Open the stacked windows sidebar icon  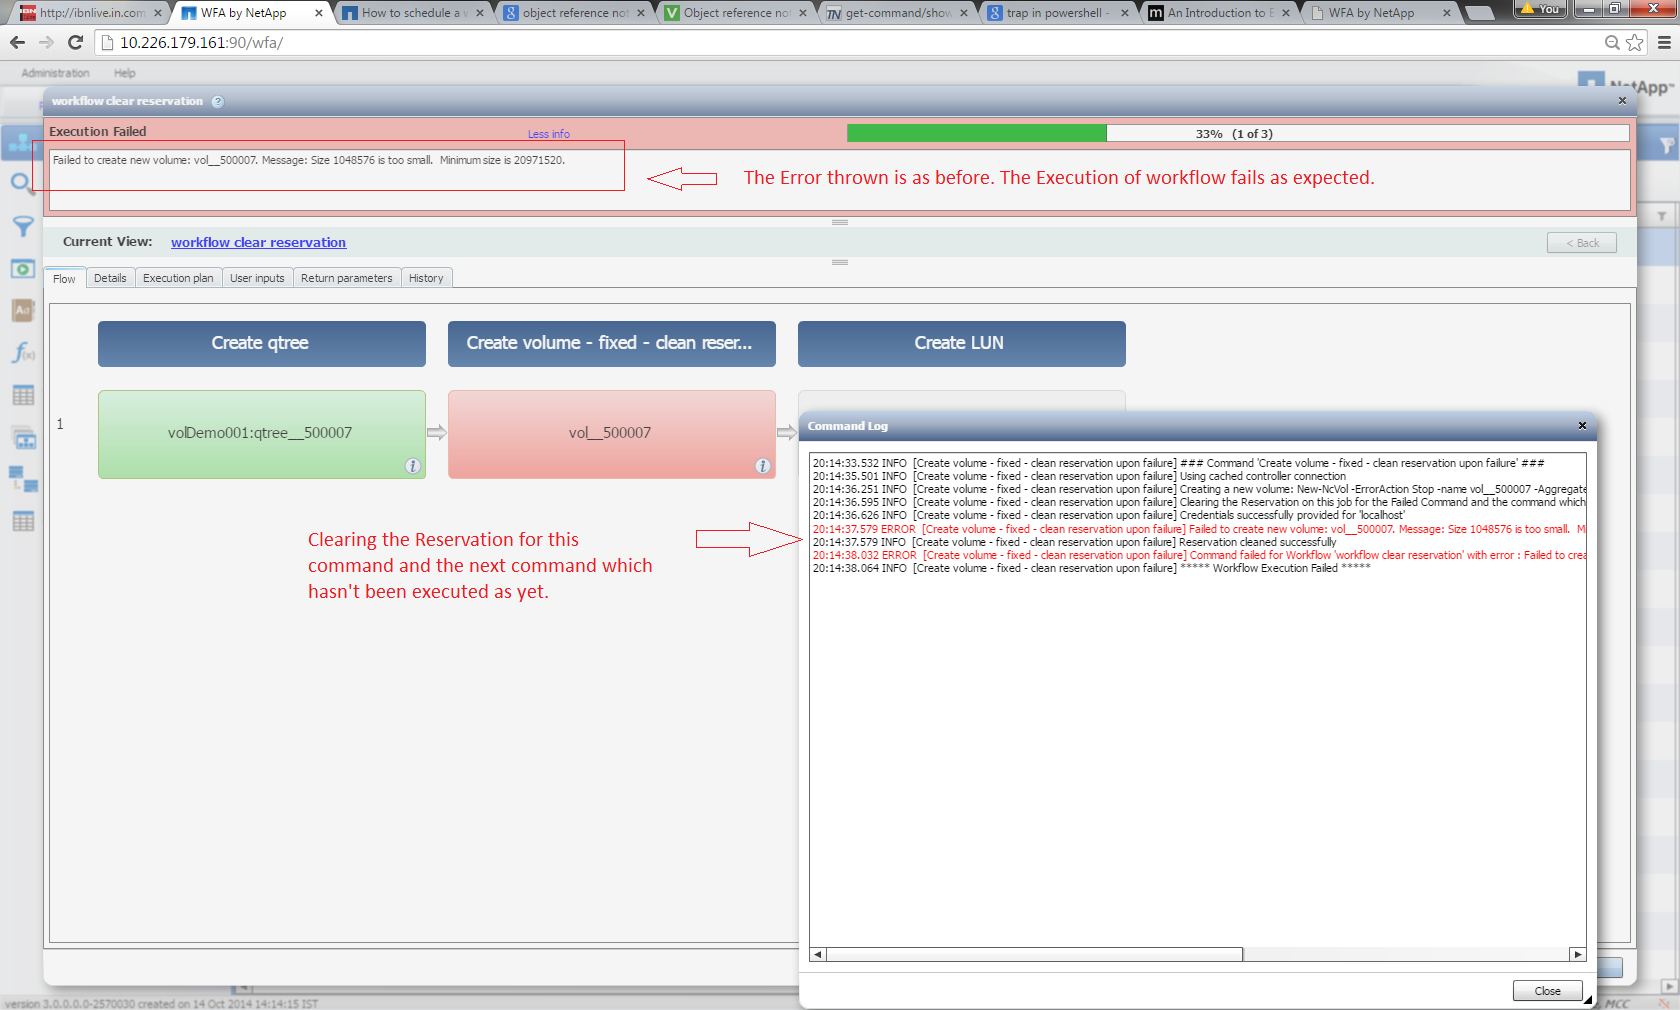(x=22, y=437)
